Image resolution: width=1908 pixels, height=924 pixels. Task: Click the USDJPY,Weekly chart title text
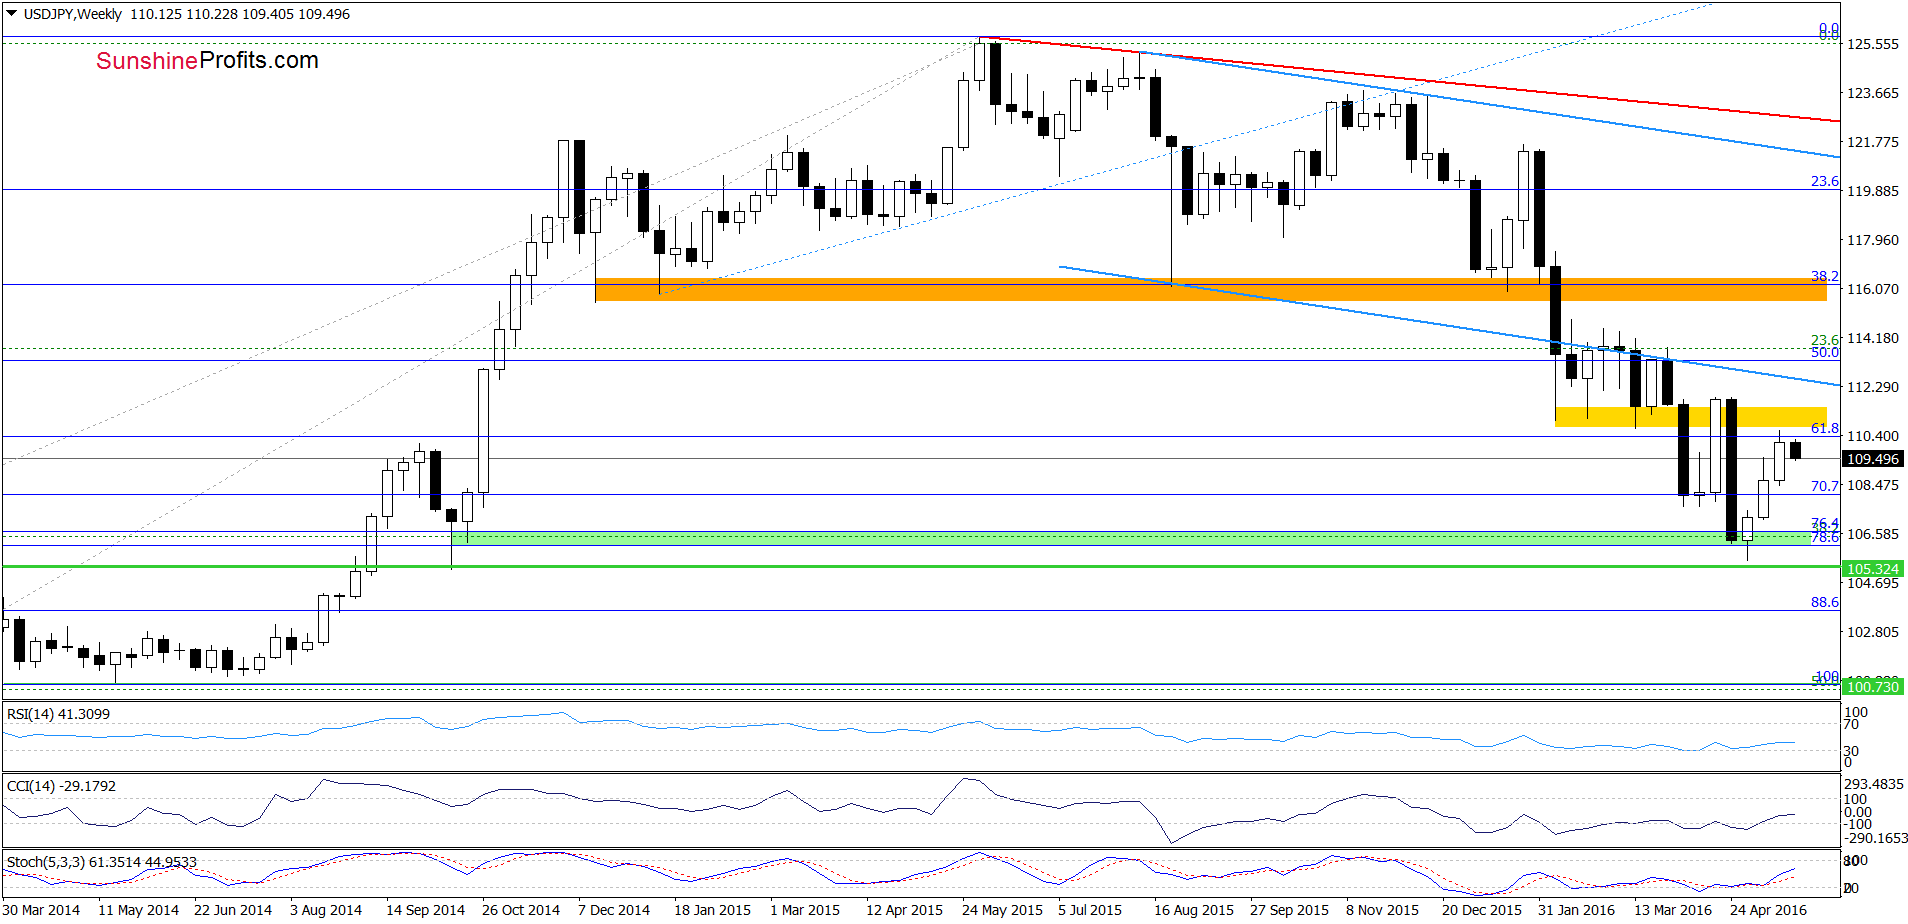pyautogui.click(x=72, y=14)
